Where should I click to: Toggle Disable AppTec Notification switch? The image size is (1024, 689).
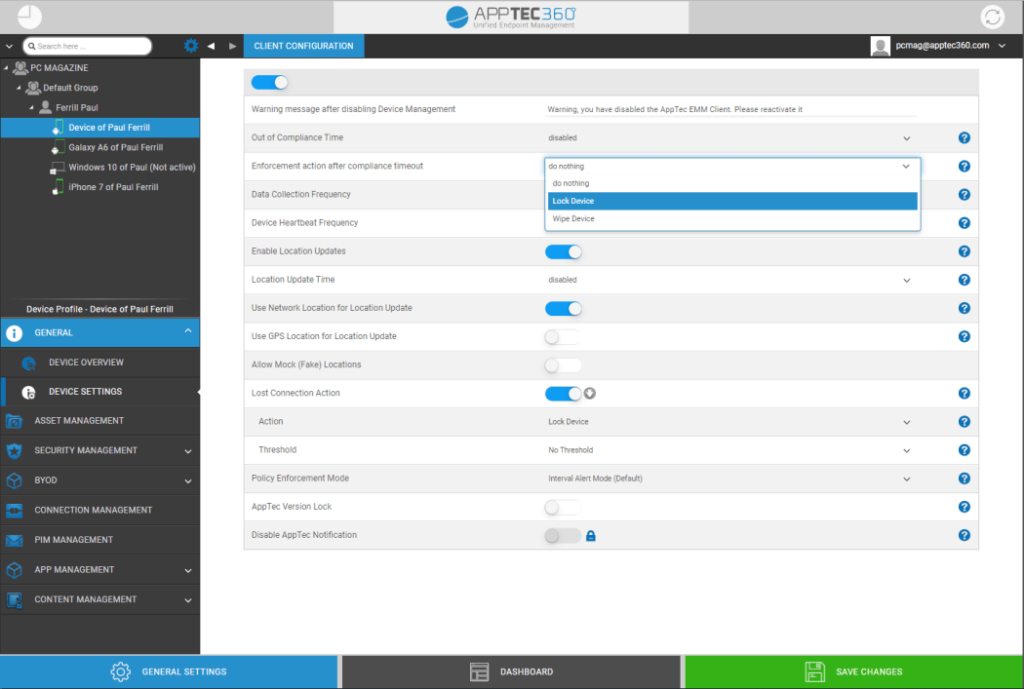(x=563, y=536)
